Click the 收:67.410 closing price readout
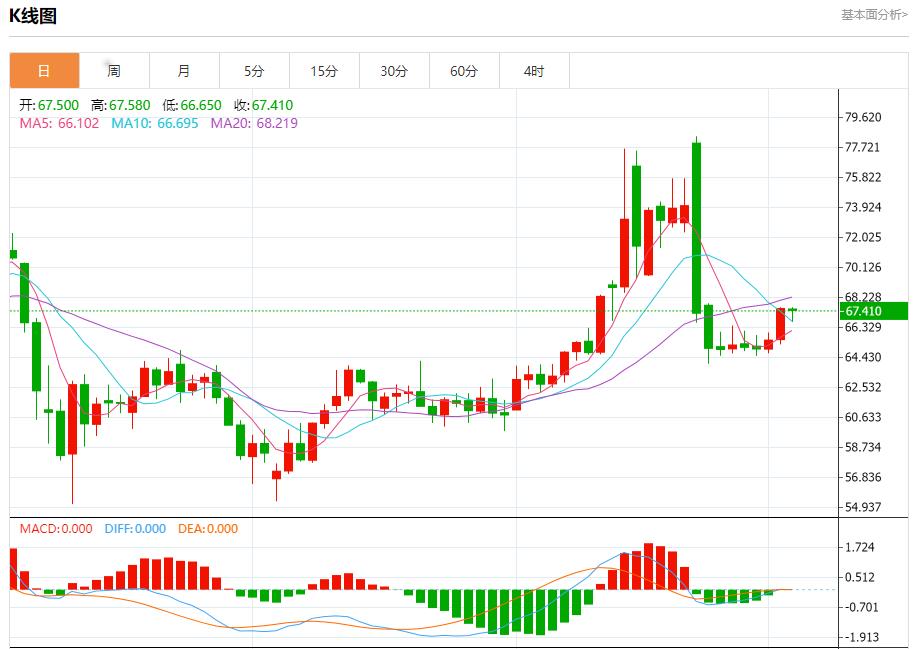Viewport: 916px width, 649px height. 263,105
